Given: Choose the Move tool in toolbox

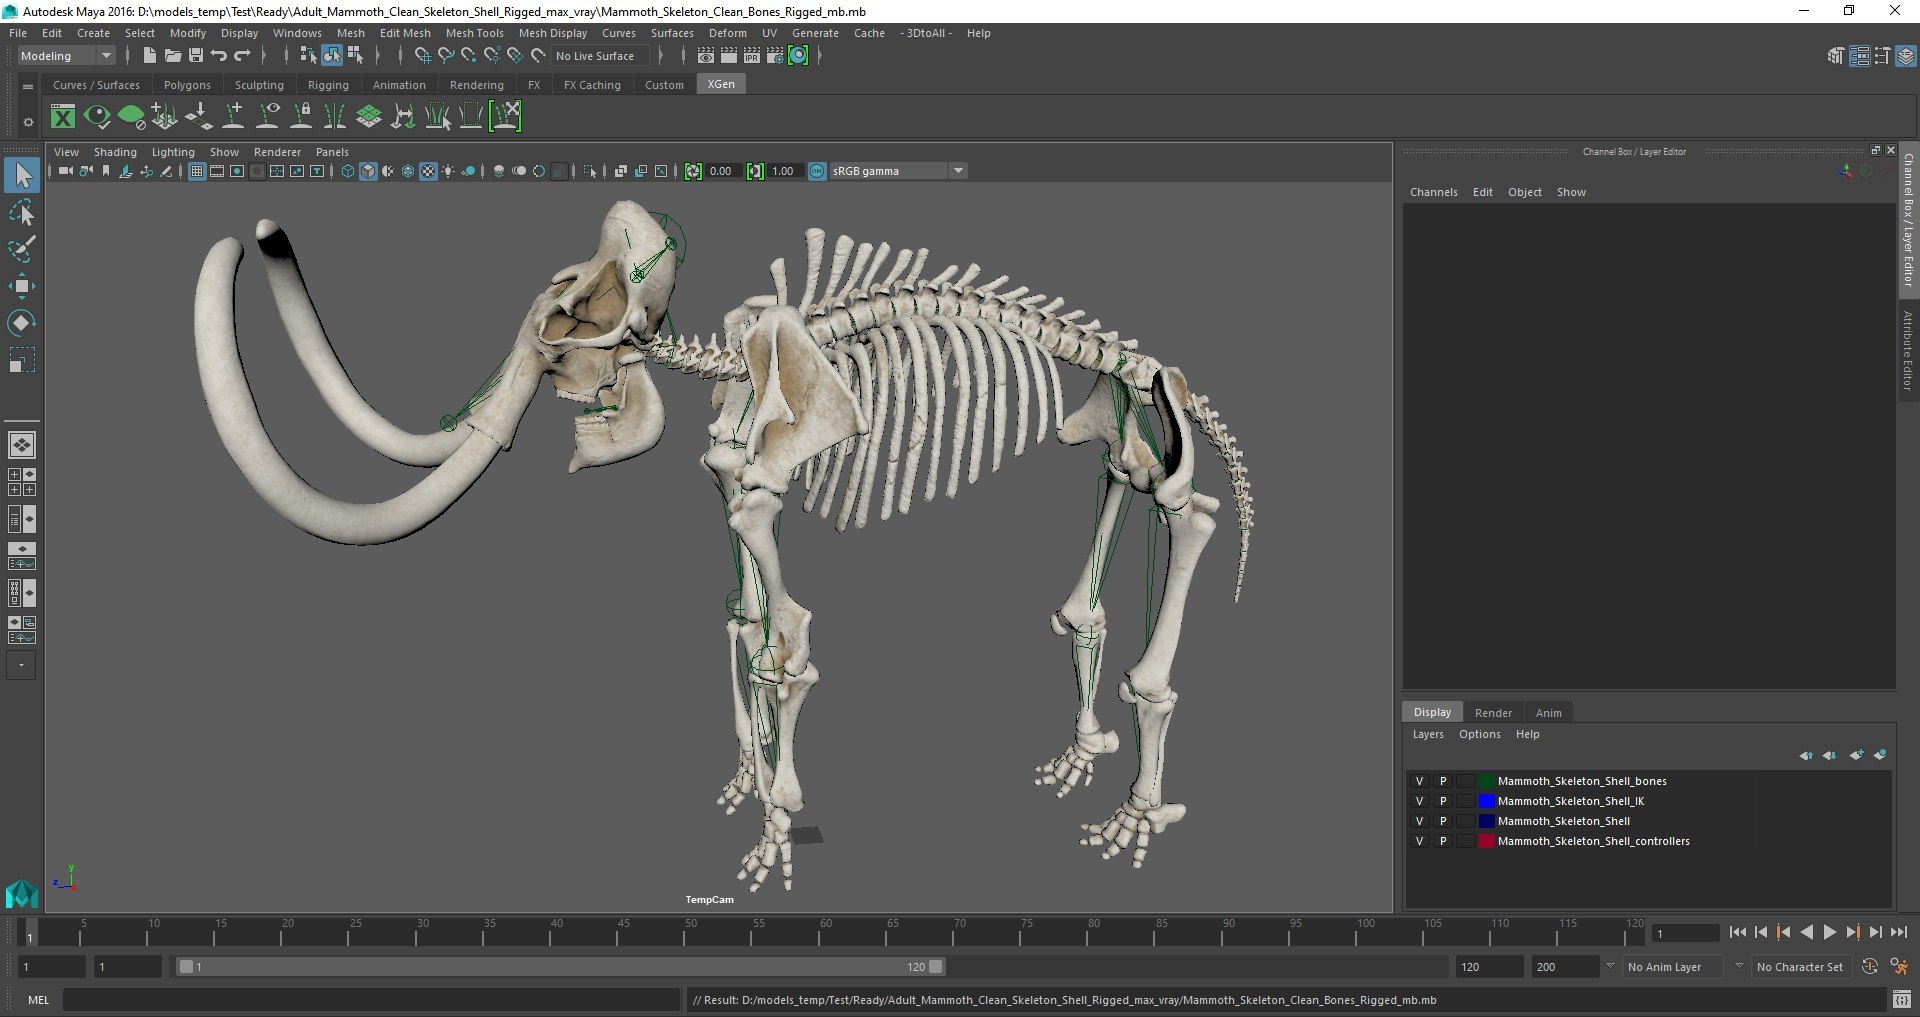Looking at the screenshot, I should tap(22, 286).
